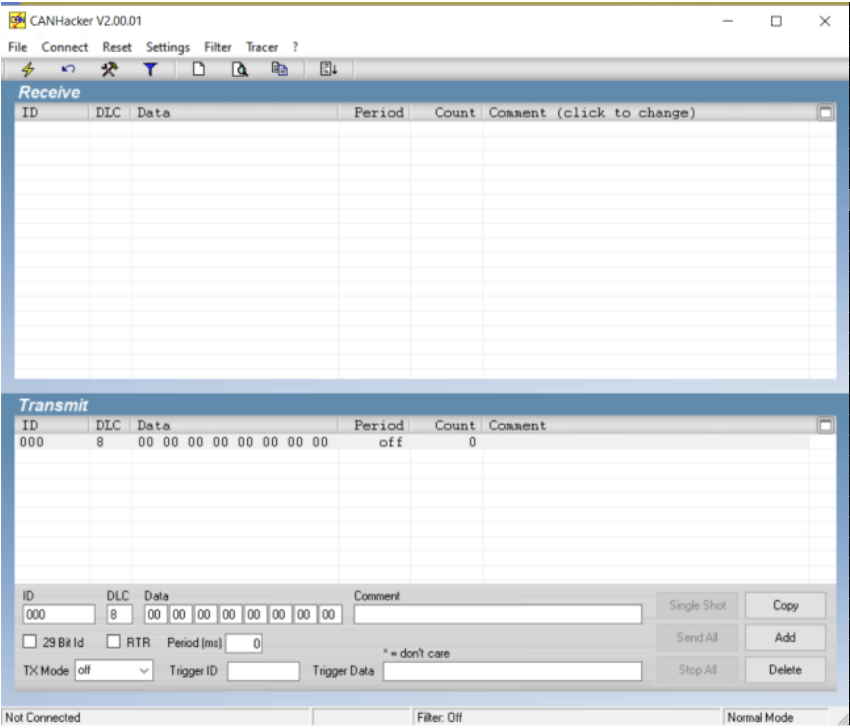850x728 pixels.
Task: Click the Tracer list toolbar icon
Action: 329,69
